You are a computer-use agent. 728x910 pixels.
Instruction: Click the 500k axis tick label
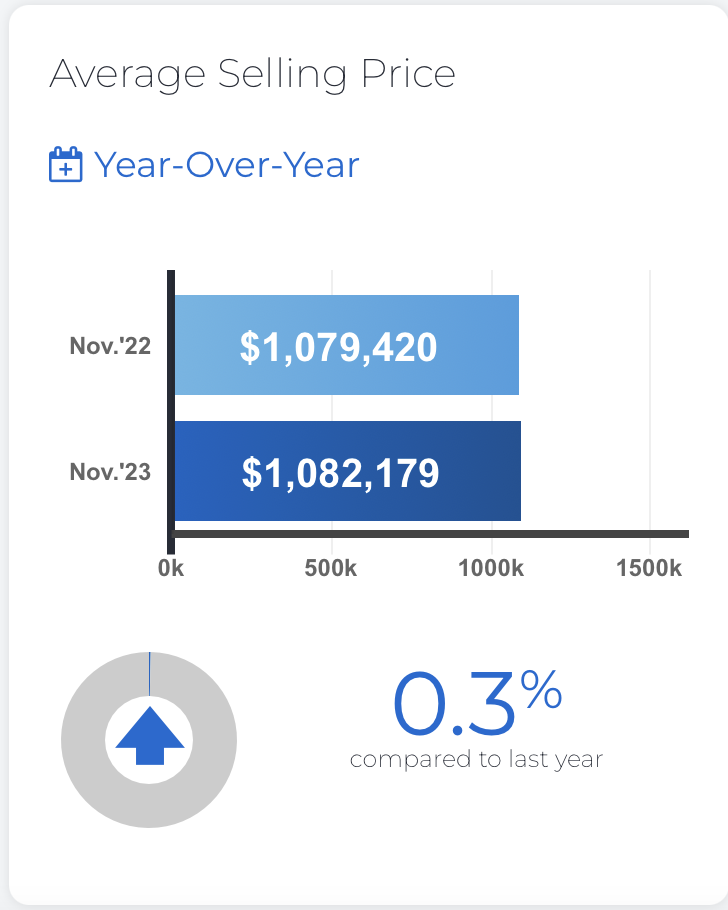331,568
